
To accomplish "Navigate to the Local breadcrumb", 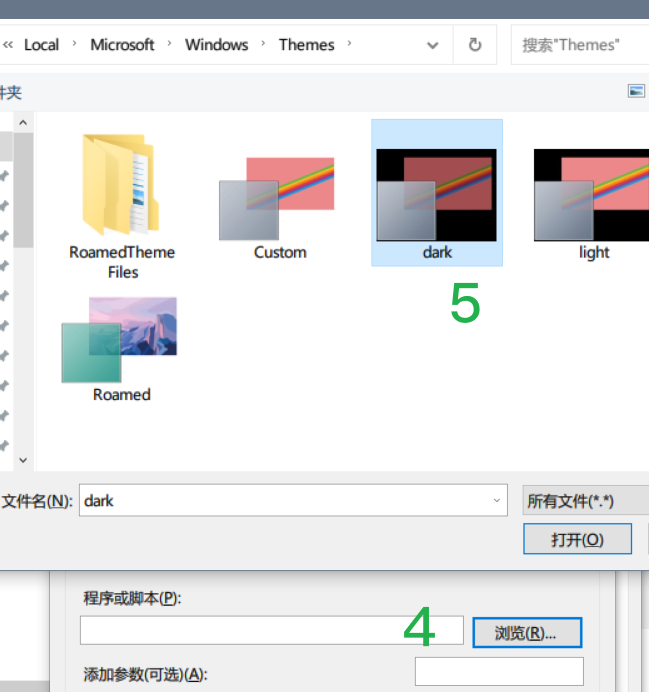I will click(41, 45).
